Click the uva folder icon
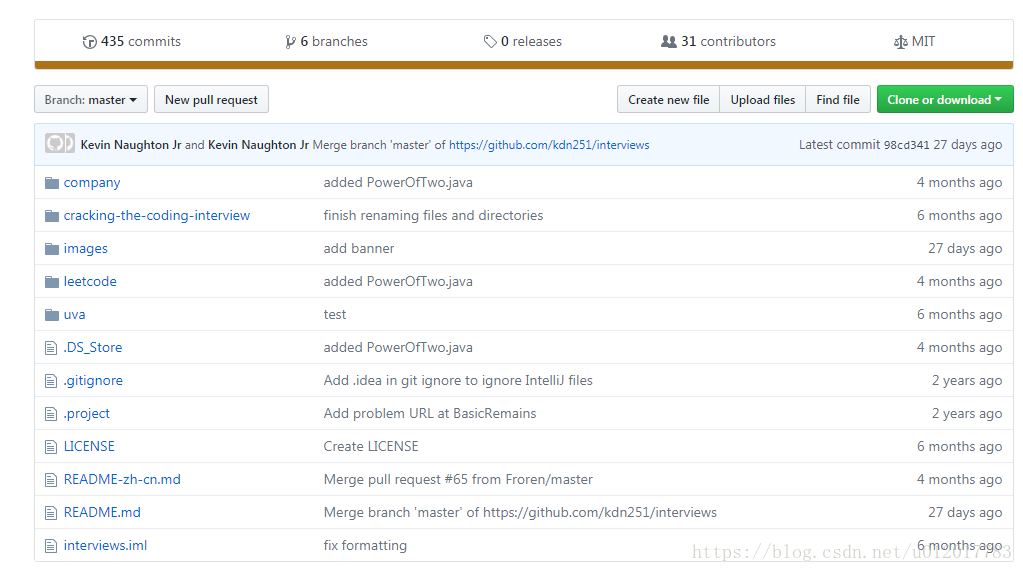The height and width of the screenshot is (572, 1023). point(52,315)
